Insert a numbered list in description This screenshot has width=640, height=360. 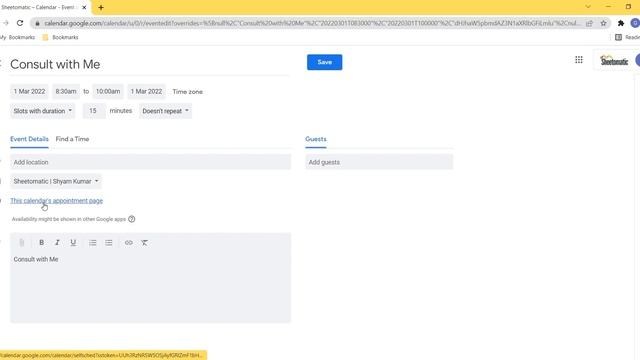[x=93, y=242]
